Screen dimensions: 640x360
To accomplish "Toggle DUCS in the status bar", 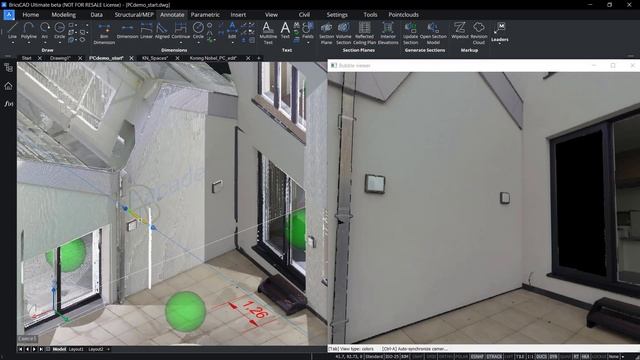I will click(541, 356).
